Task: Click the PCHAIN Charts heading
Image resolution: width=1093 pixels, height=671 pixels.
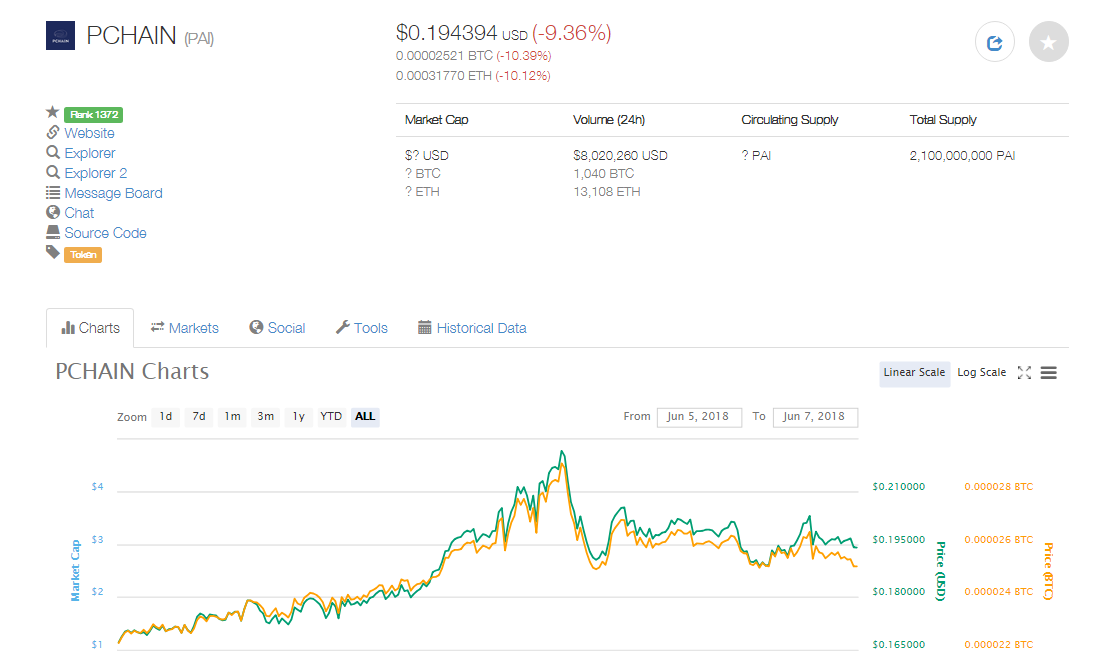Action: coord(132,371)
